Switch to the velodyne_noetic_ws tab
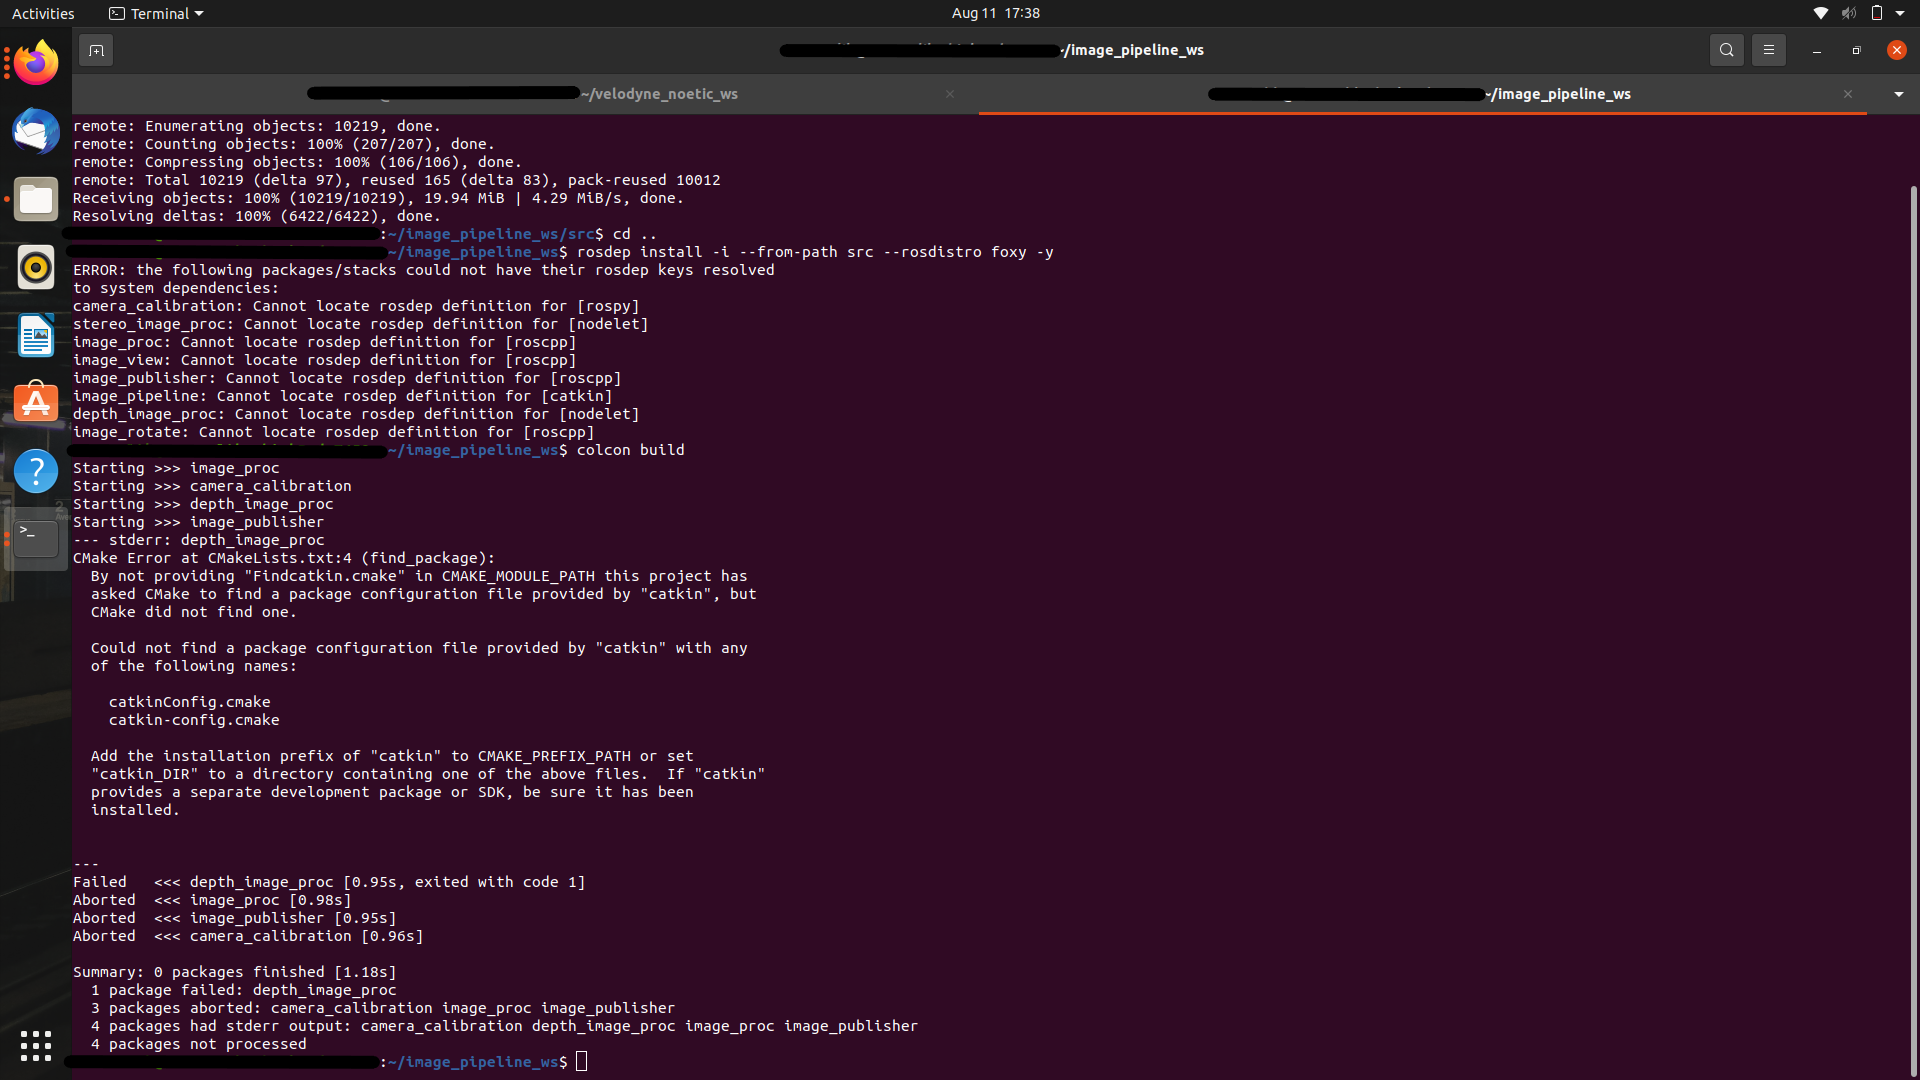 524,94
